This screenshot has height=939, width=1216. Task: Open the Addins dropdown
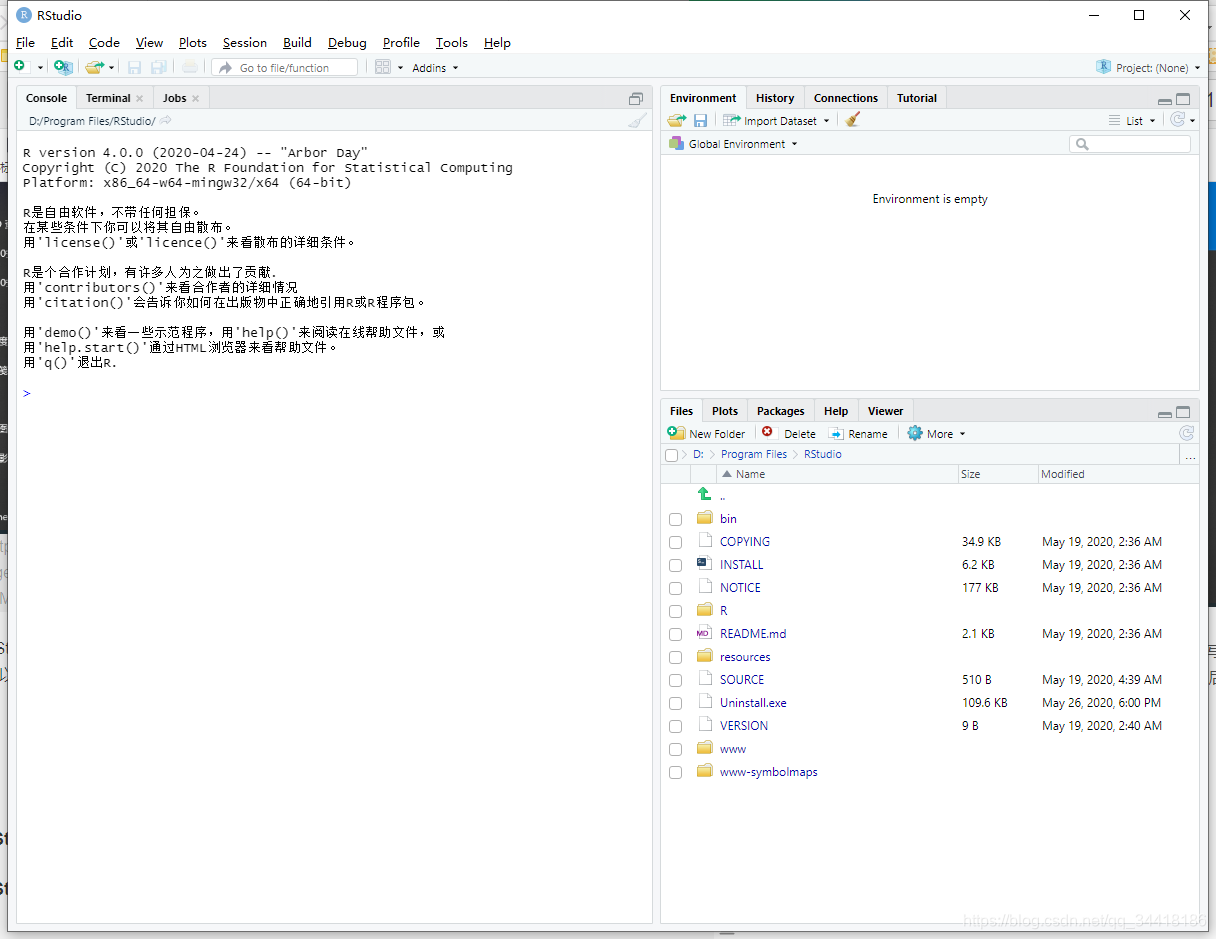click(x=435, y=68)
